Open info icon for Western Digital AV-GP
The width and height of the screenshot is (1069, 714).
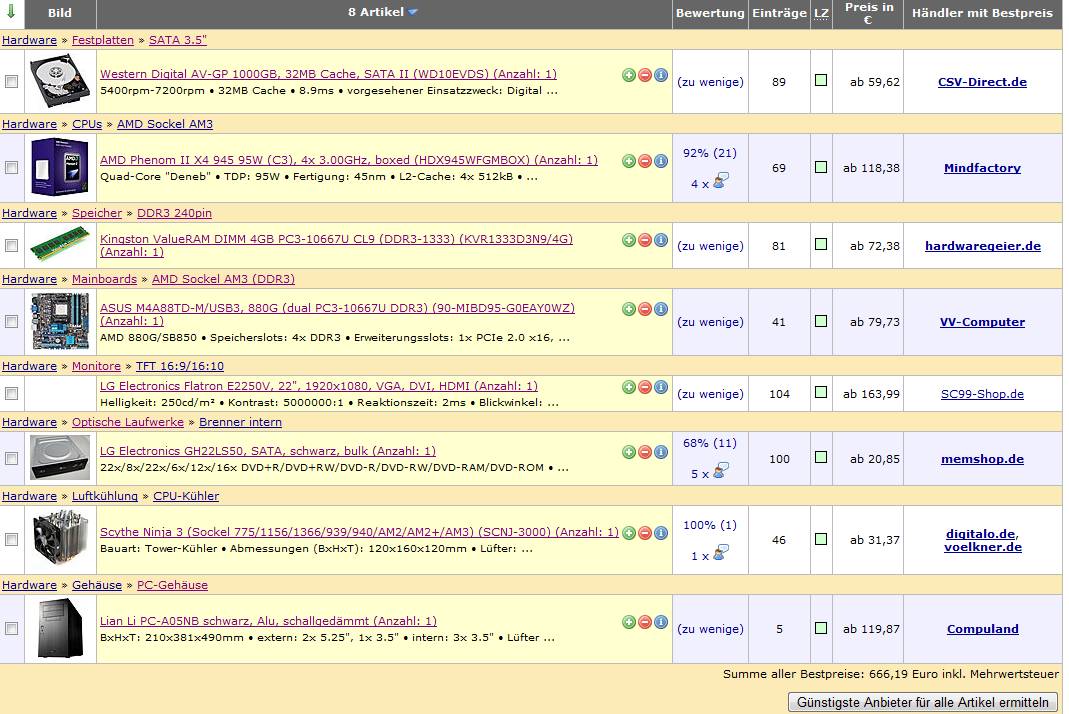click(661, 75)
